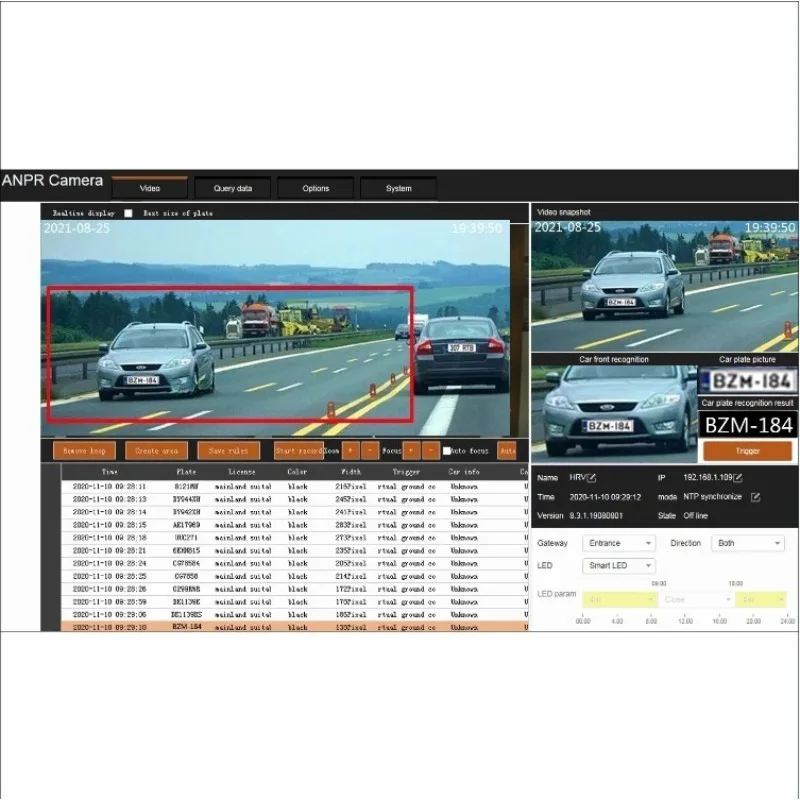Click the edit icon next to Name HRV
This screenshot has height=800, width=800.
pos(592,478)
